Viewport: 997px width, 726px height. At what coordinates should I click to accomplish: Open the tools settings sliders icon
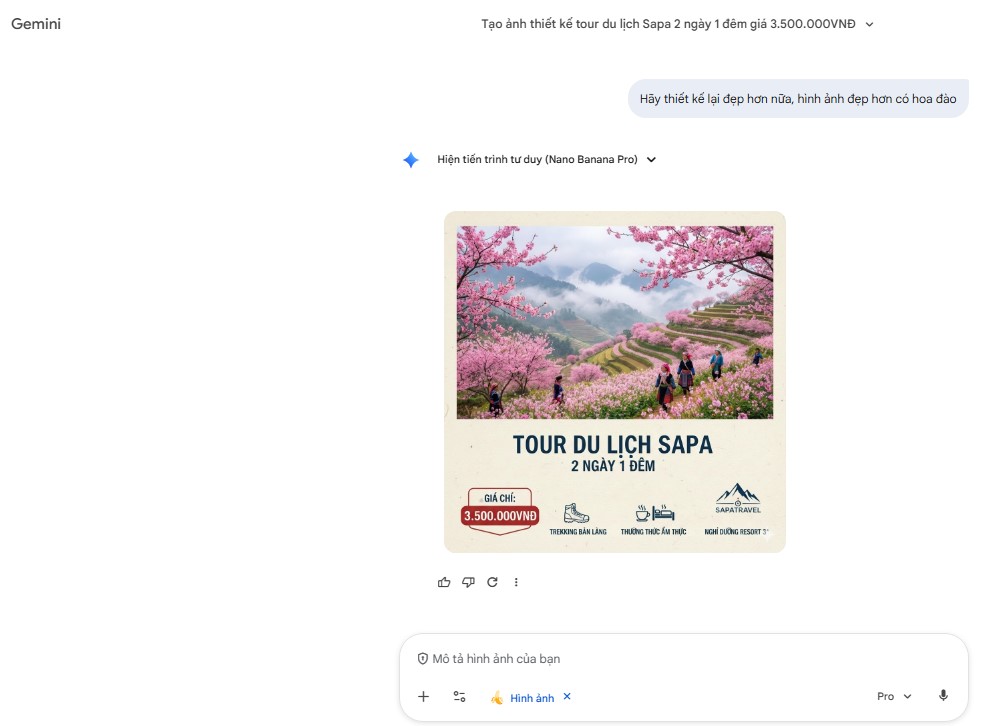tap(459, 697)
